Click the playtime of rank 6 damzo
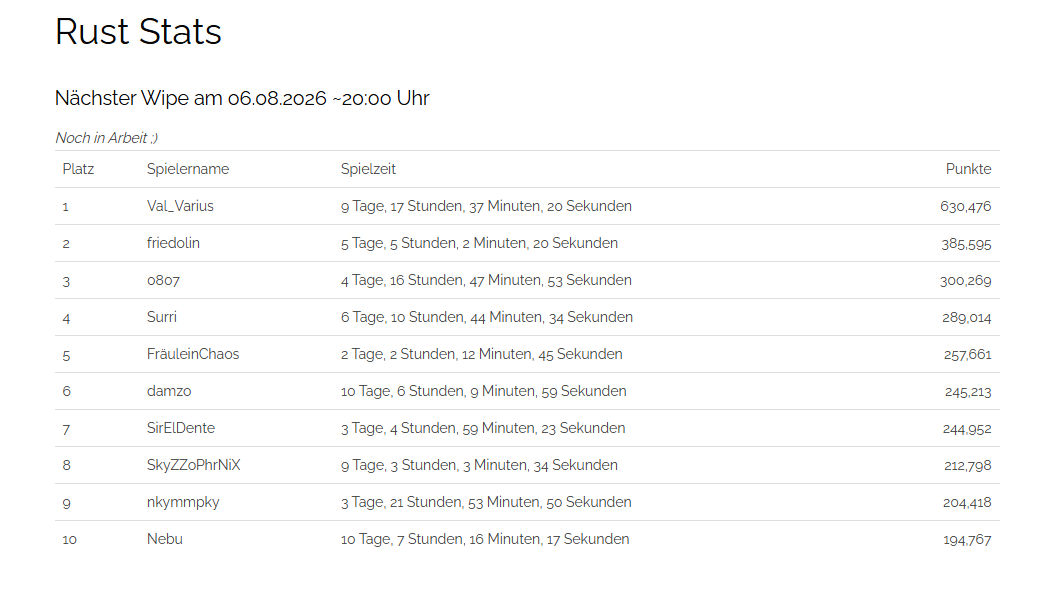The image size is (1063, 603). (x=483, y=391)
